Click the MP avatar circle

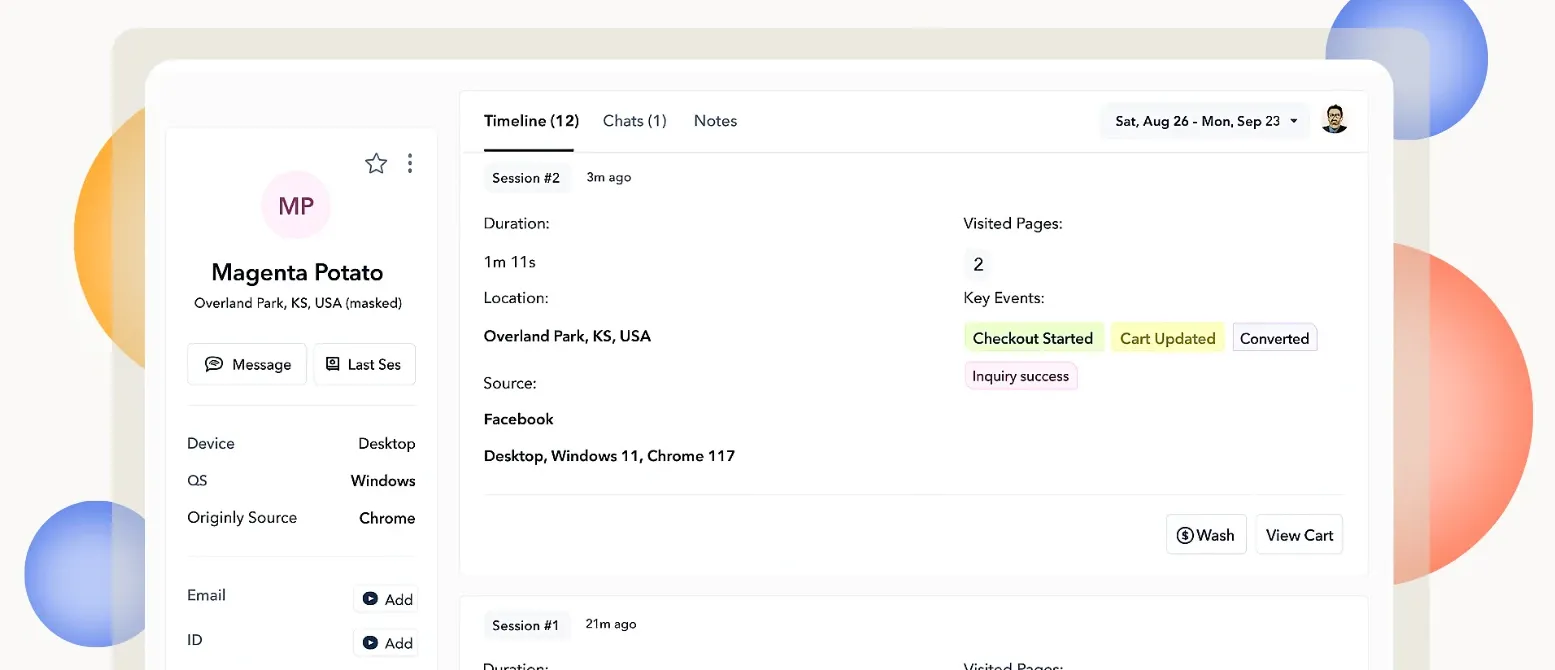[296, 205]
